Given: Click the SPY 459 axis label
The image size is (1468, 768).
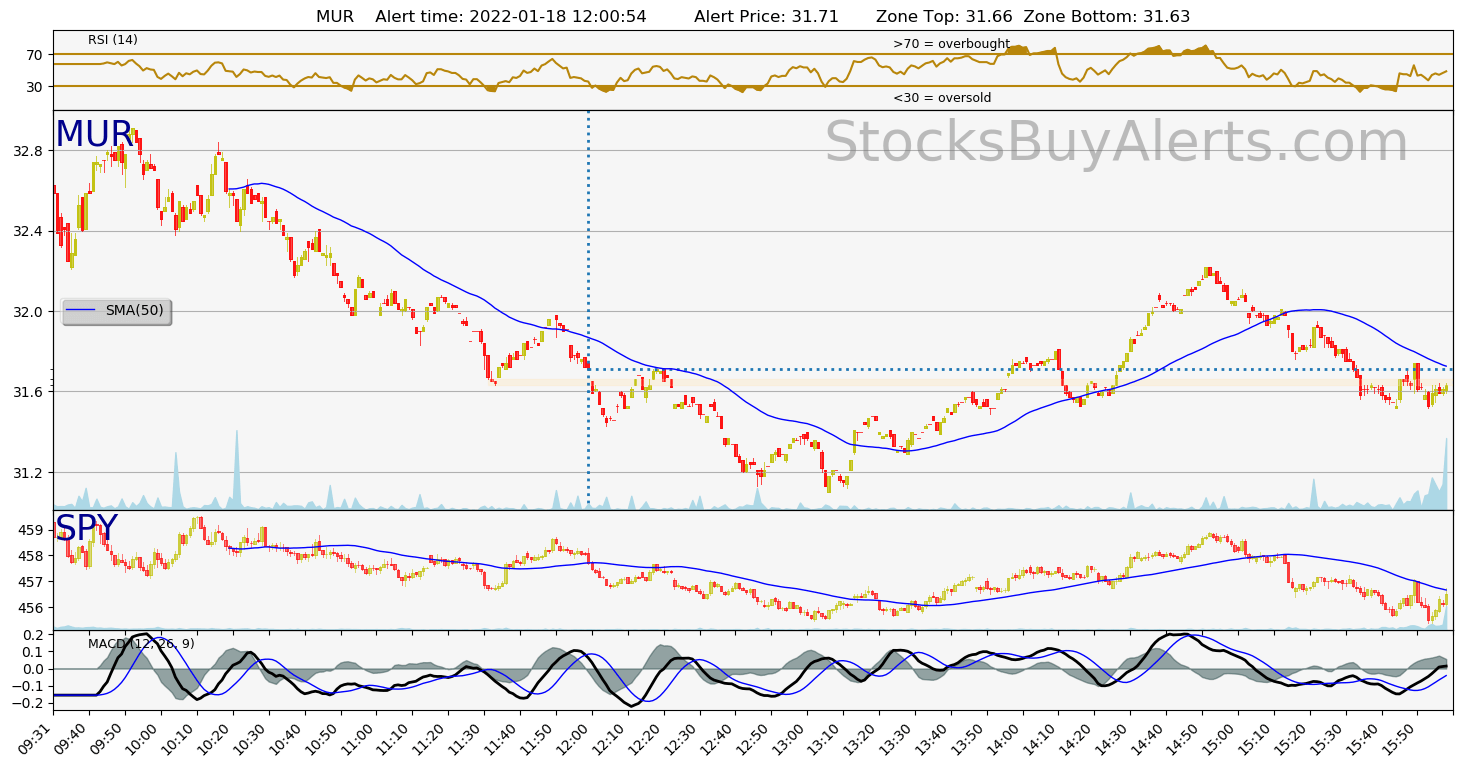Looking at the screenshot, I should (31, 530).
